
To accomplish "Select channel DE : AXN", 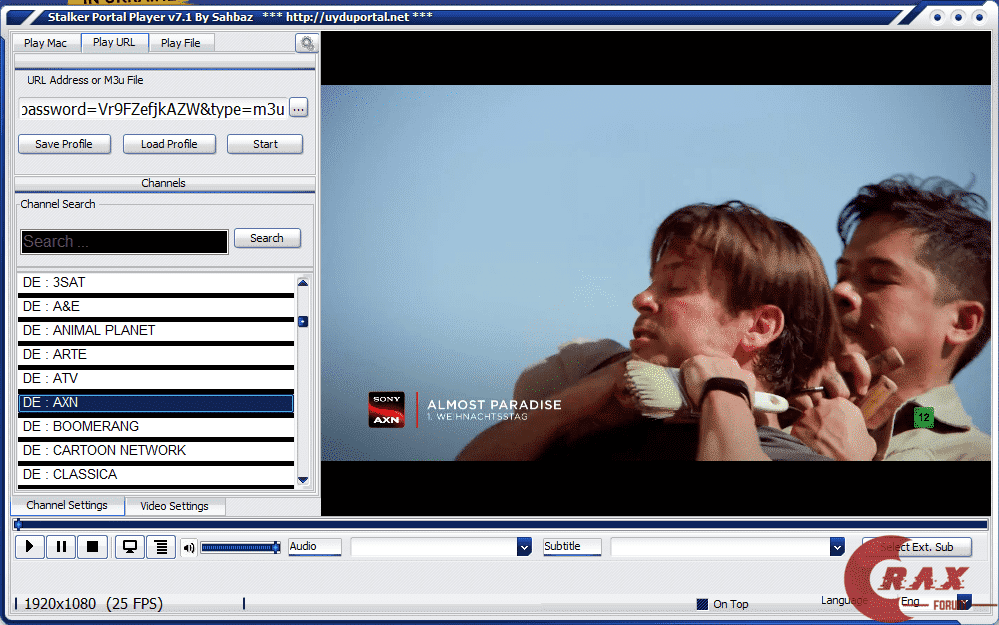I will (156, 403).
